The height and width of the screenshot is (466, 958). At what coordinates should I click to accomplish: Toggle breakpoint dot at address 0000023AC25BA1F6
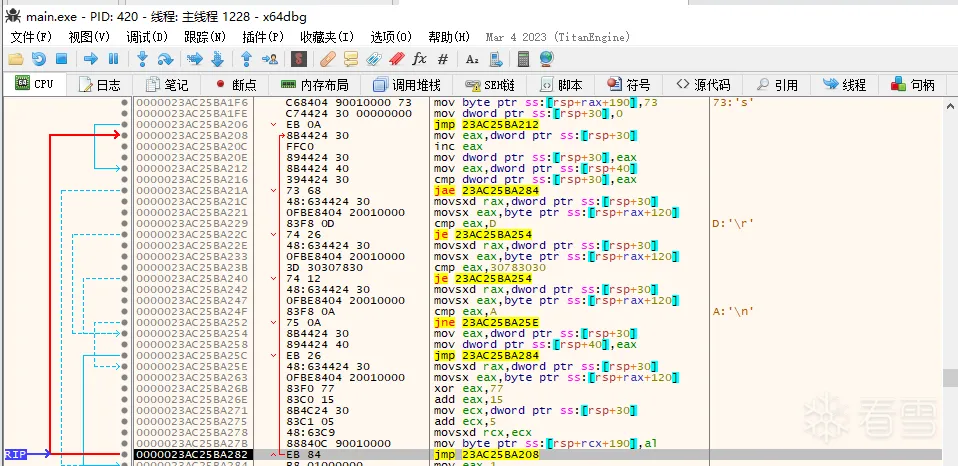click(125, 103)
